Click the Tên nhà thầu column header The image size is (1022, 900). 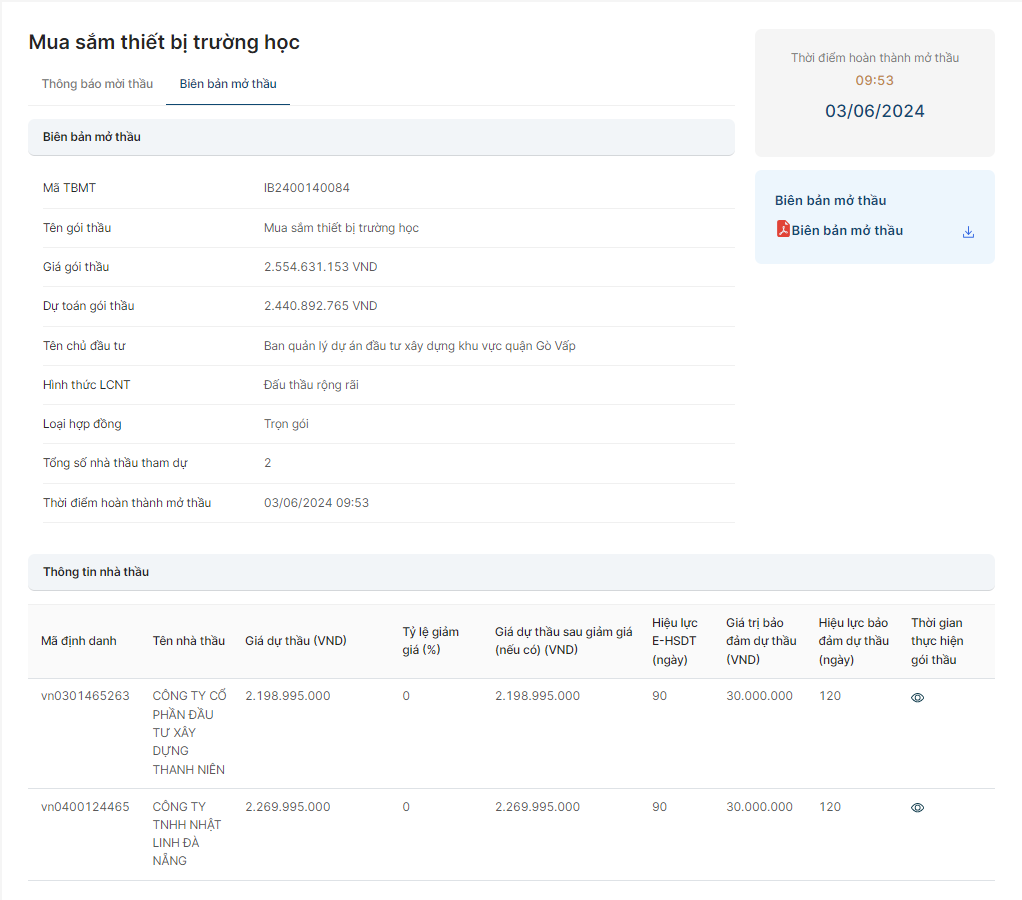pyautogui.click(x=188, y=641)
